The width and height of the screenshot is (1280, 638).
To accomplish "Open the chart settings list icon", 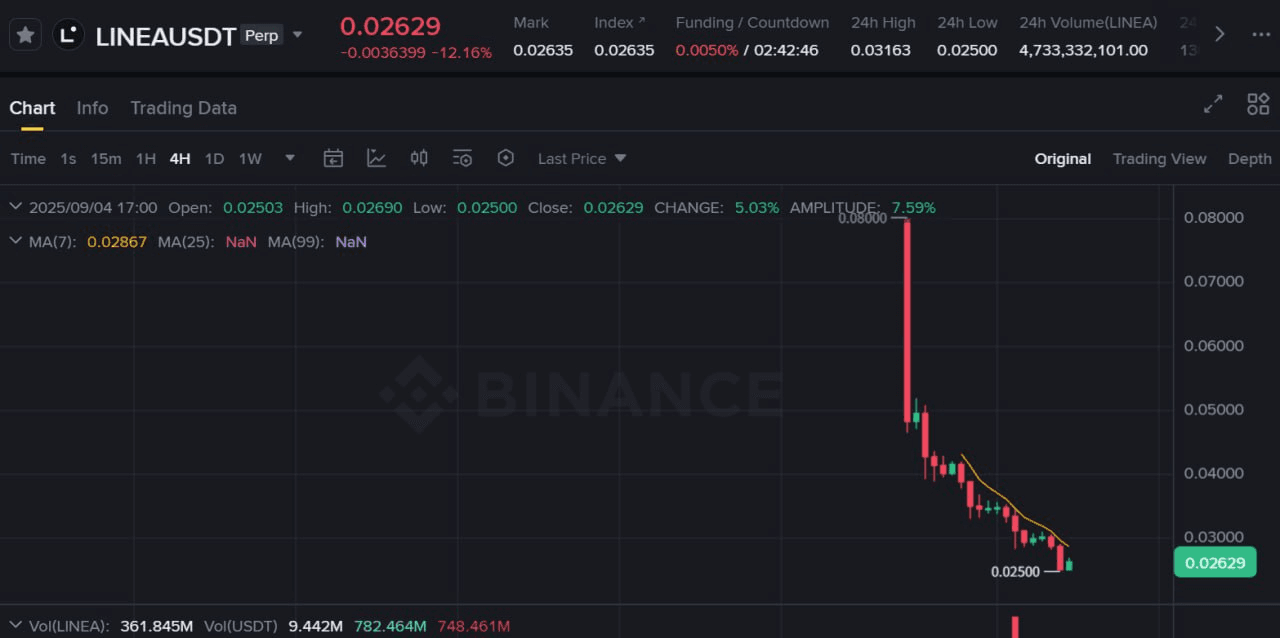I will 462,158.
